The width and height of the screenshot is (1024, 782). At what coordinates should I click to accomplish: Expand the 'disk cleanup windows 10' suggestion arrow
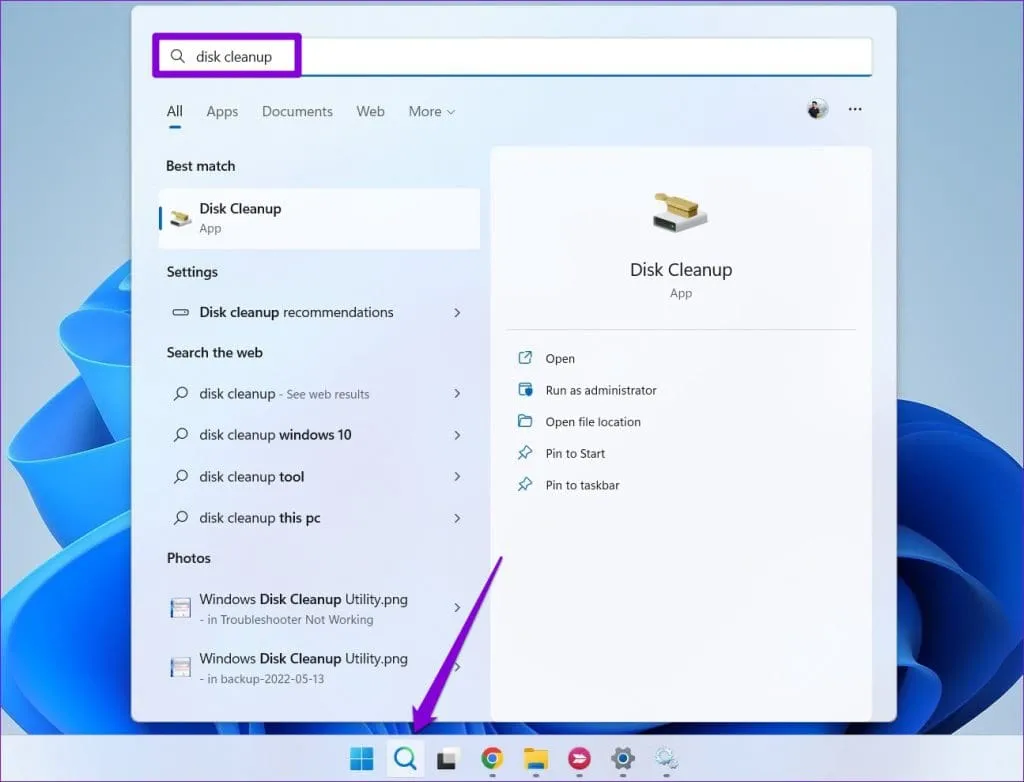(457, 435)
